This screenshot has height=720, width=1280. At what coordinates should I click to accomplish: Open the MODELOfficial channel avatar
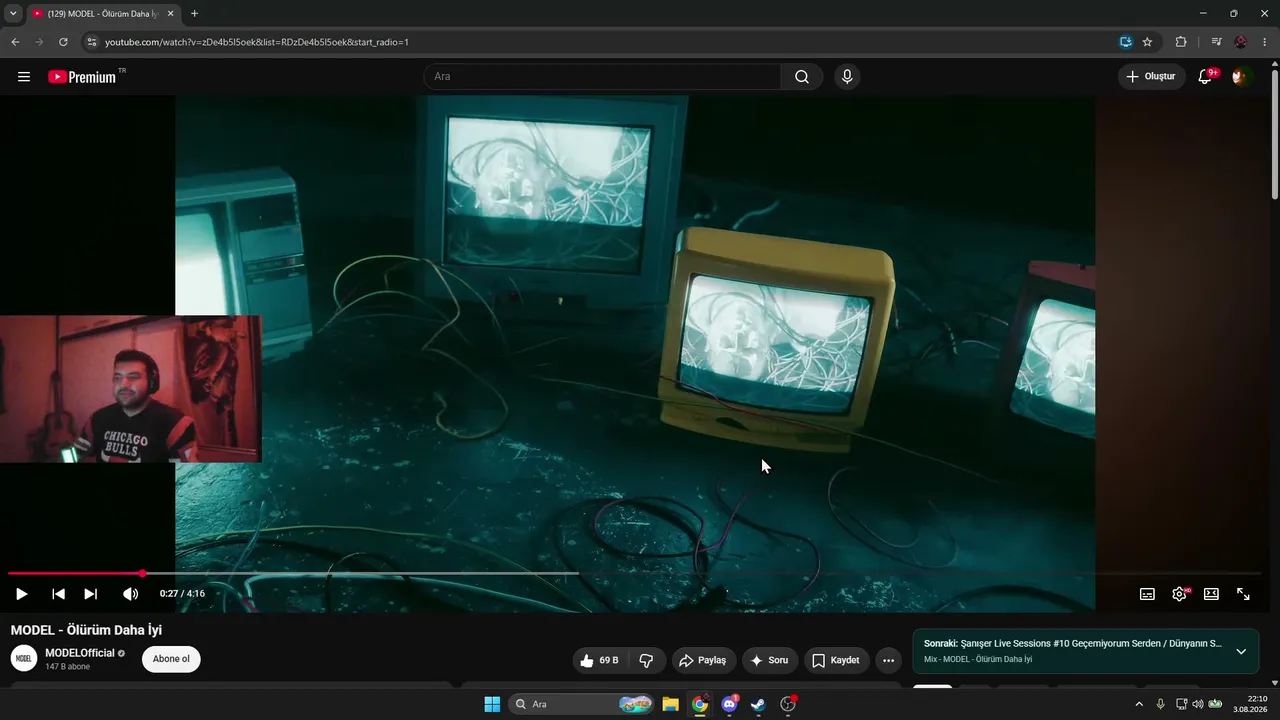coord(24,659)
